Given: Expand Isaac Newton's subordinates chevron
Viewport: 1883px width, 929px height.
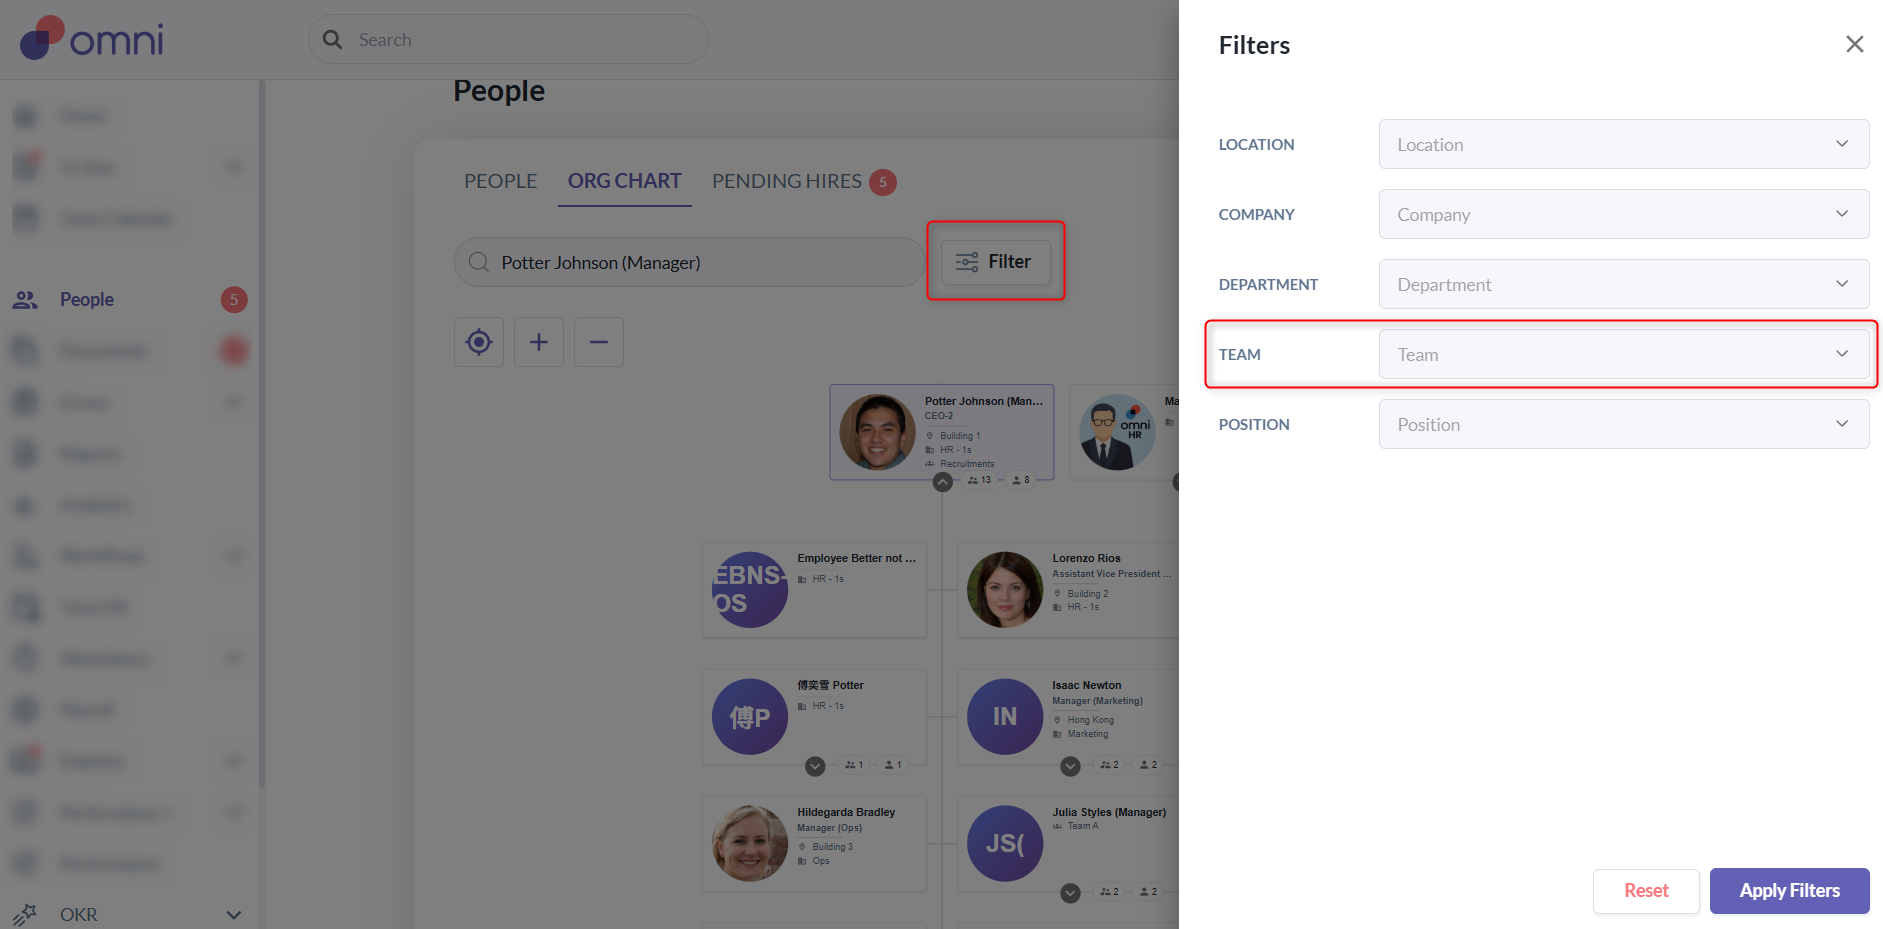Looking at the screenshot, I should tap(1070, 766).
